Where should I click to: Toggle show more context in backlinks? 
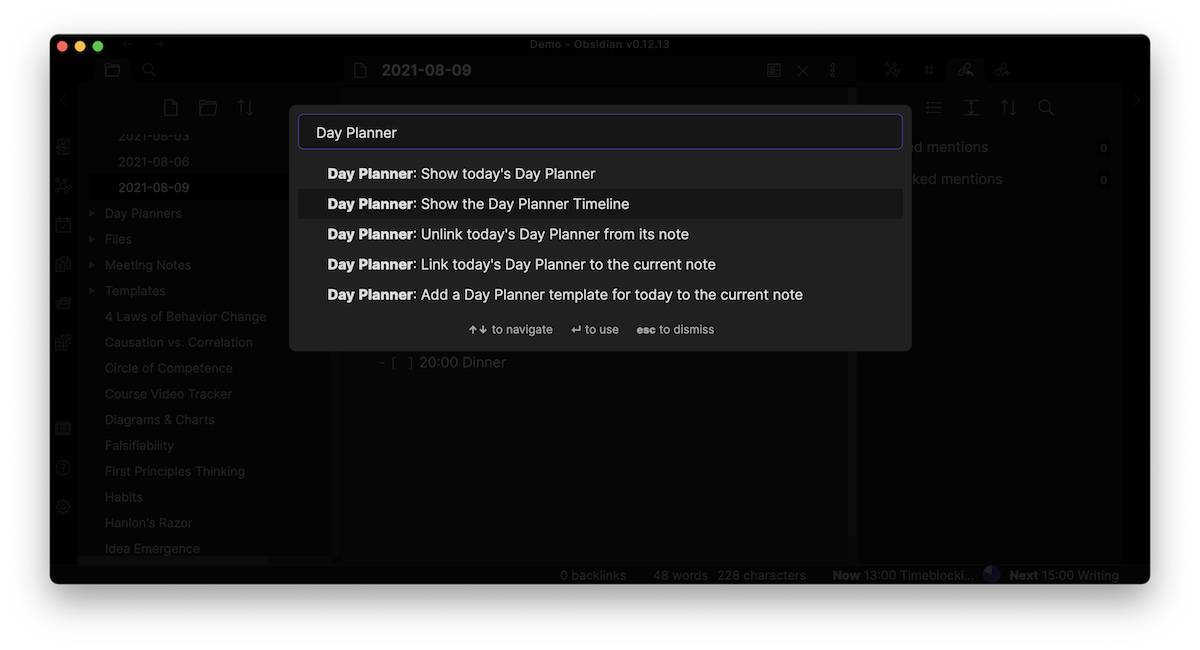pos(971,108)
